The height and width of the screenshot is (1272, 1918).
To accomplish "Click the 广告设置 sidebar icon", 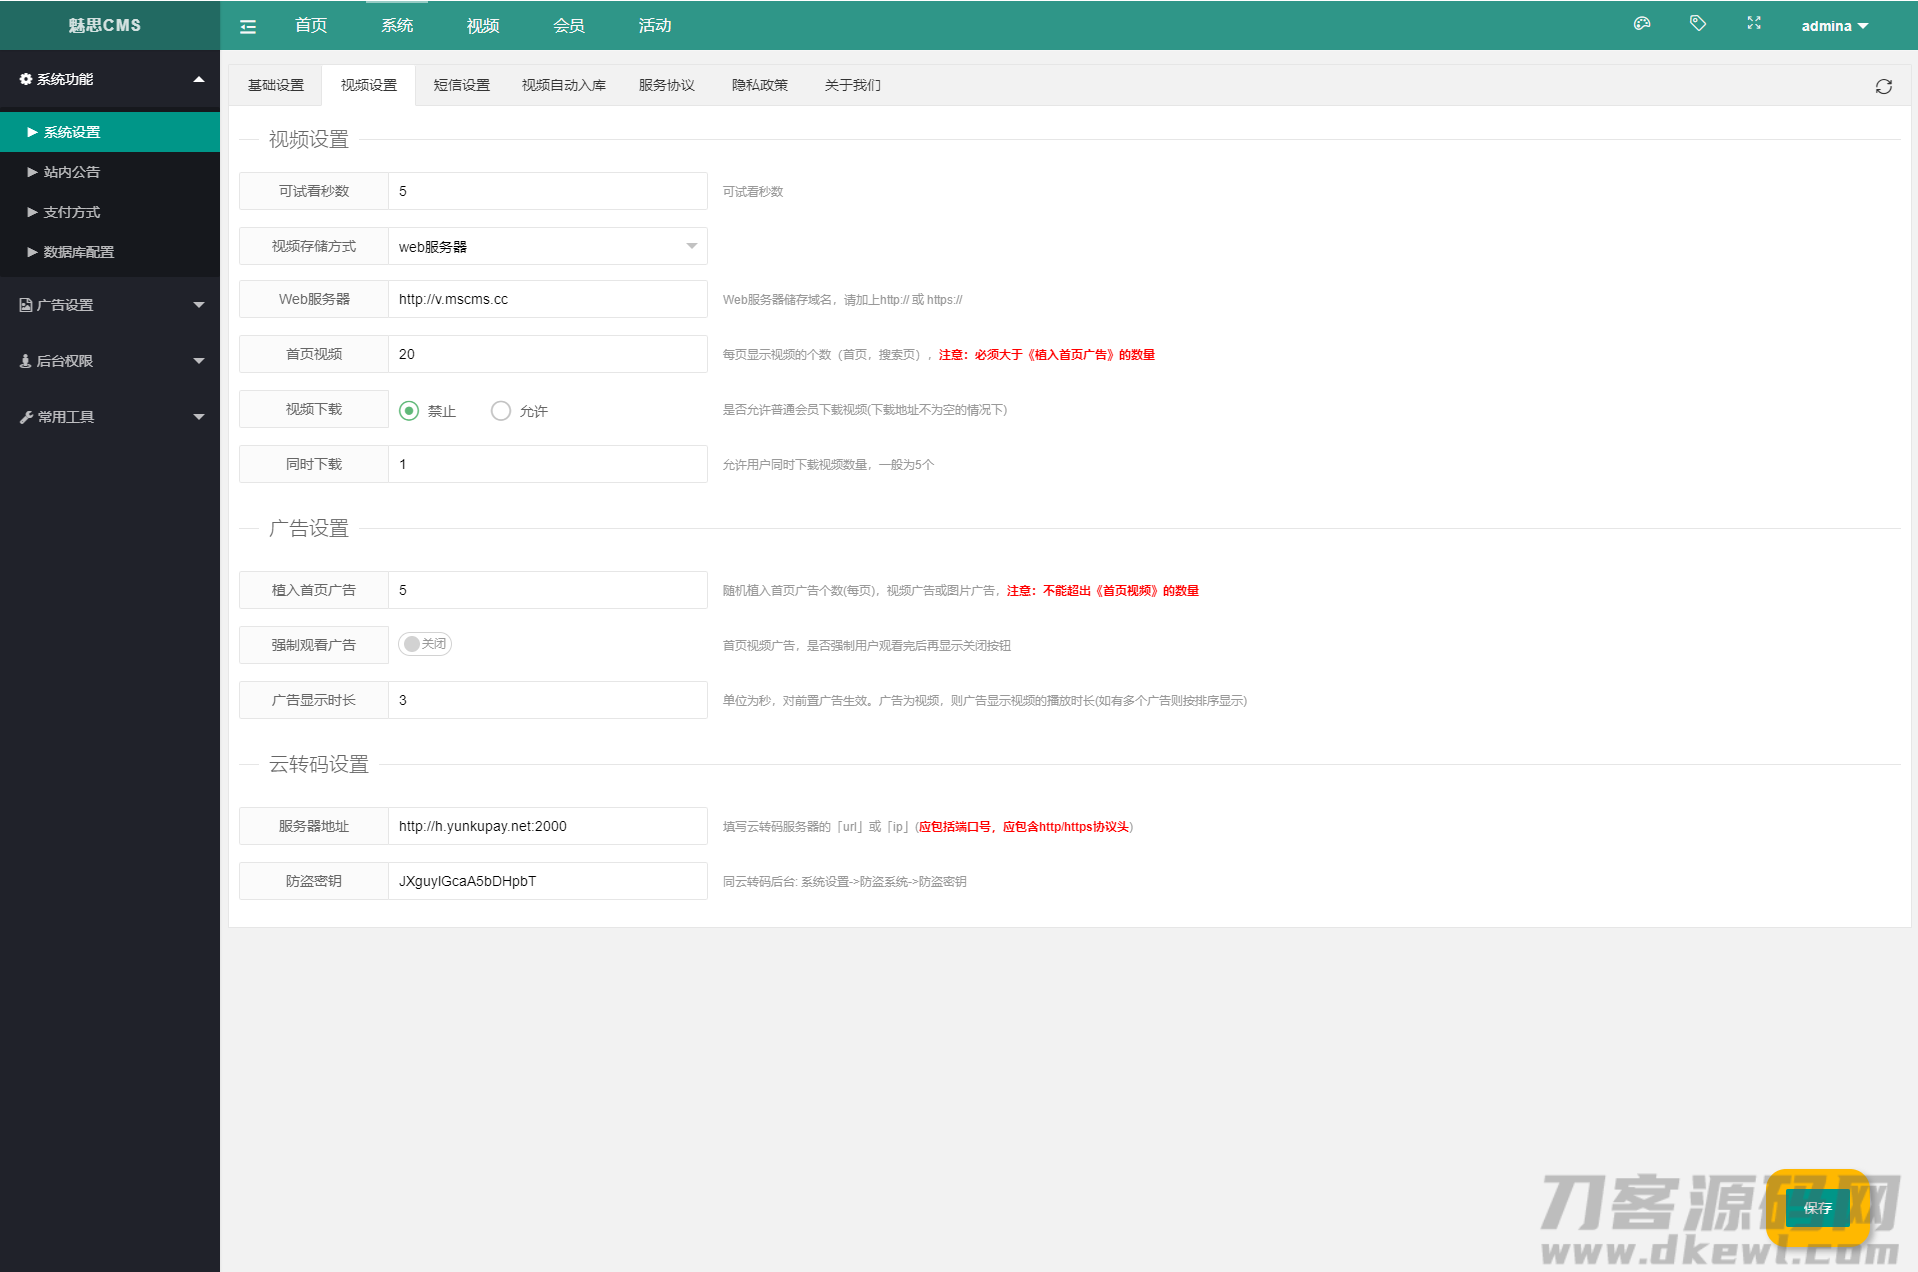I will [x=26, y=305].
